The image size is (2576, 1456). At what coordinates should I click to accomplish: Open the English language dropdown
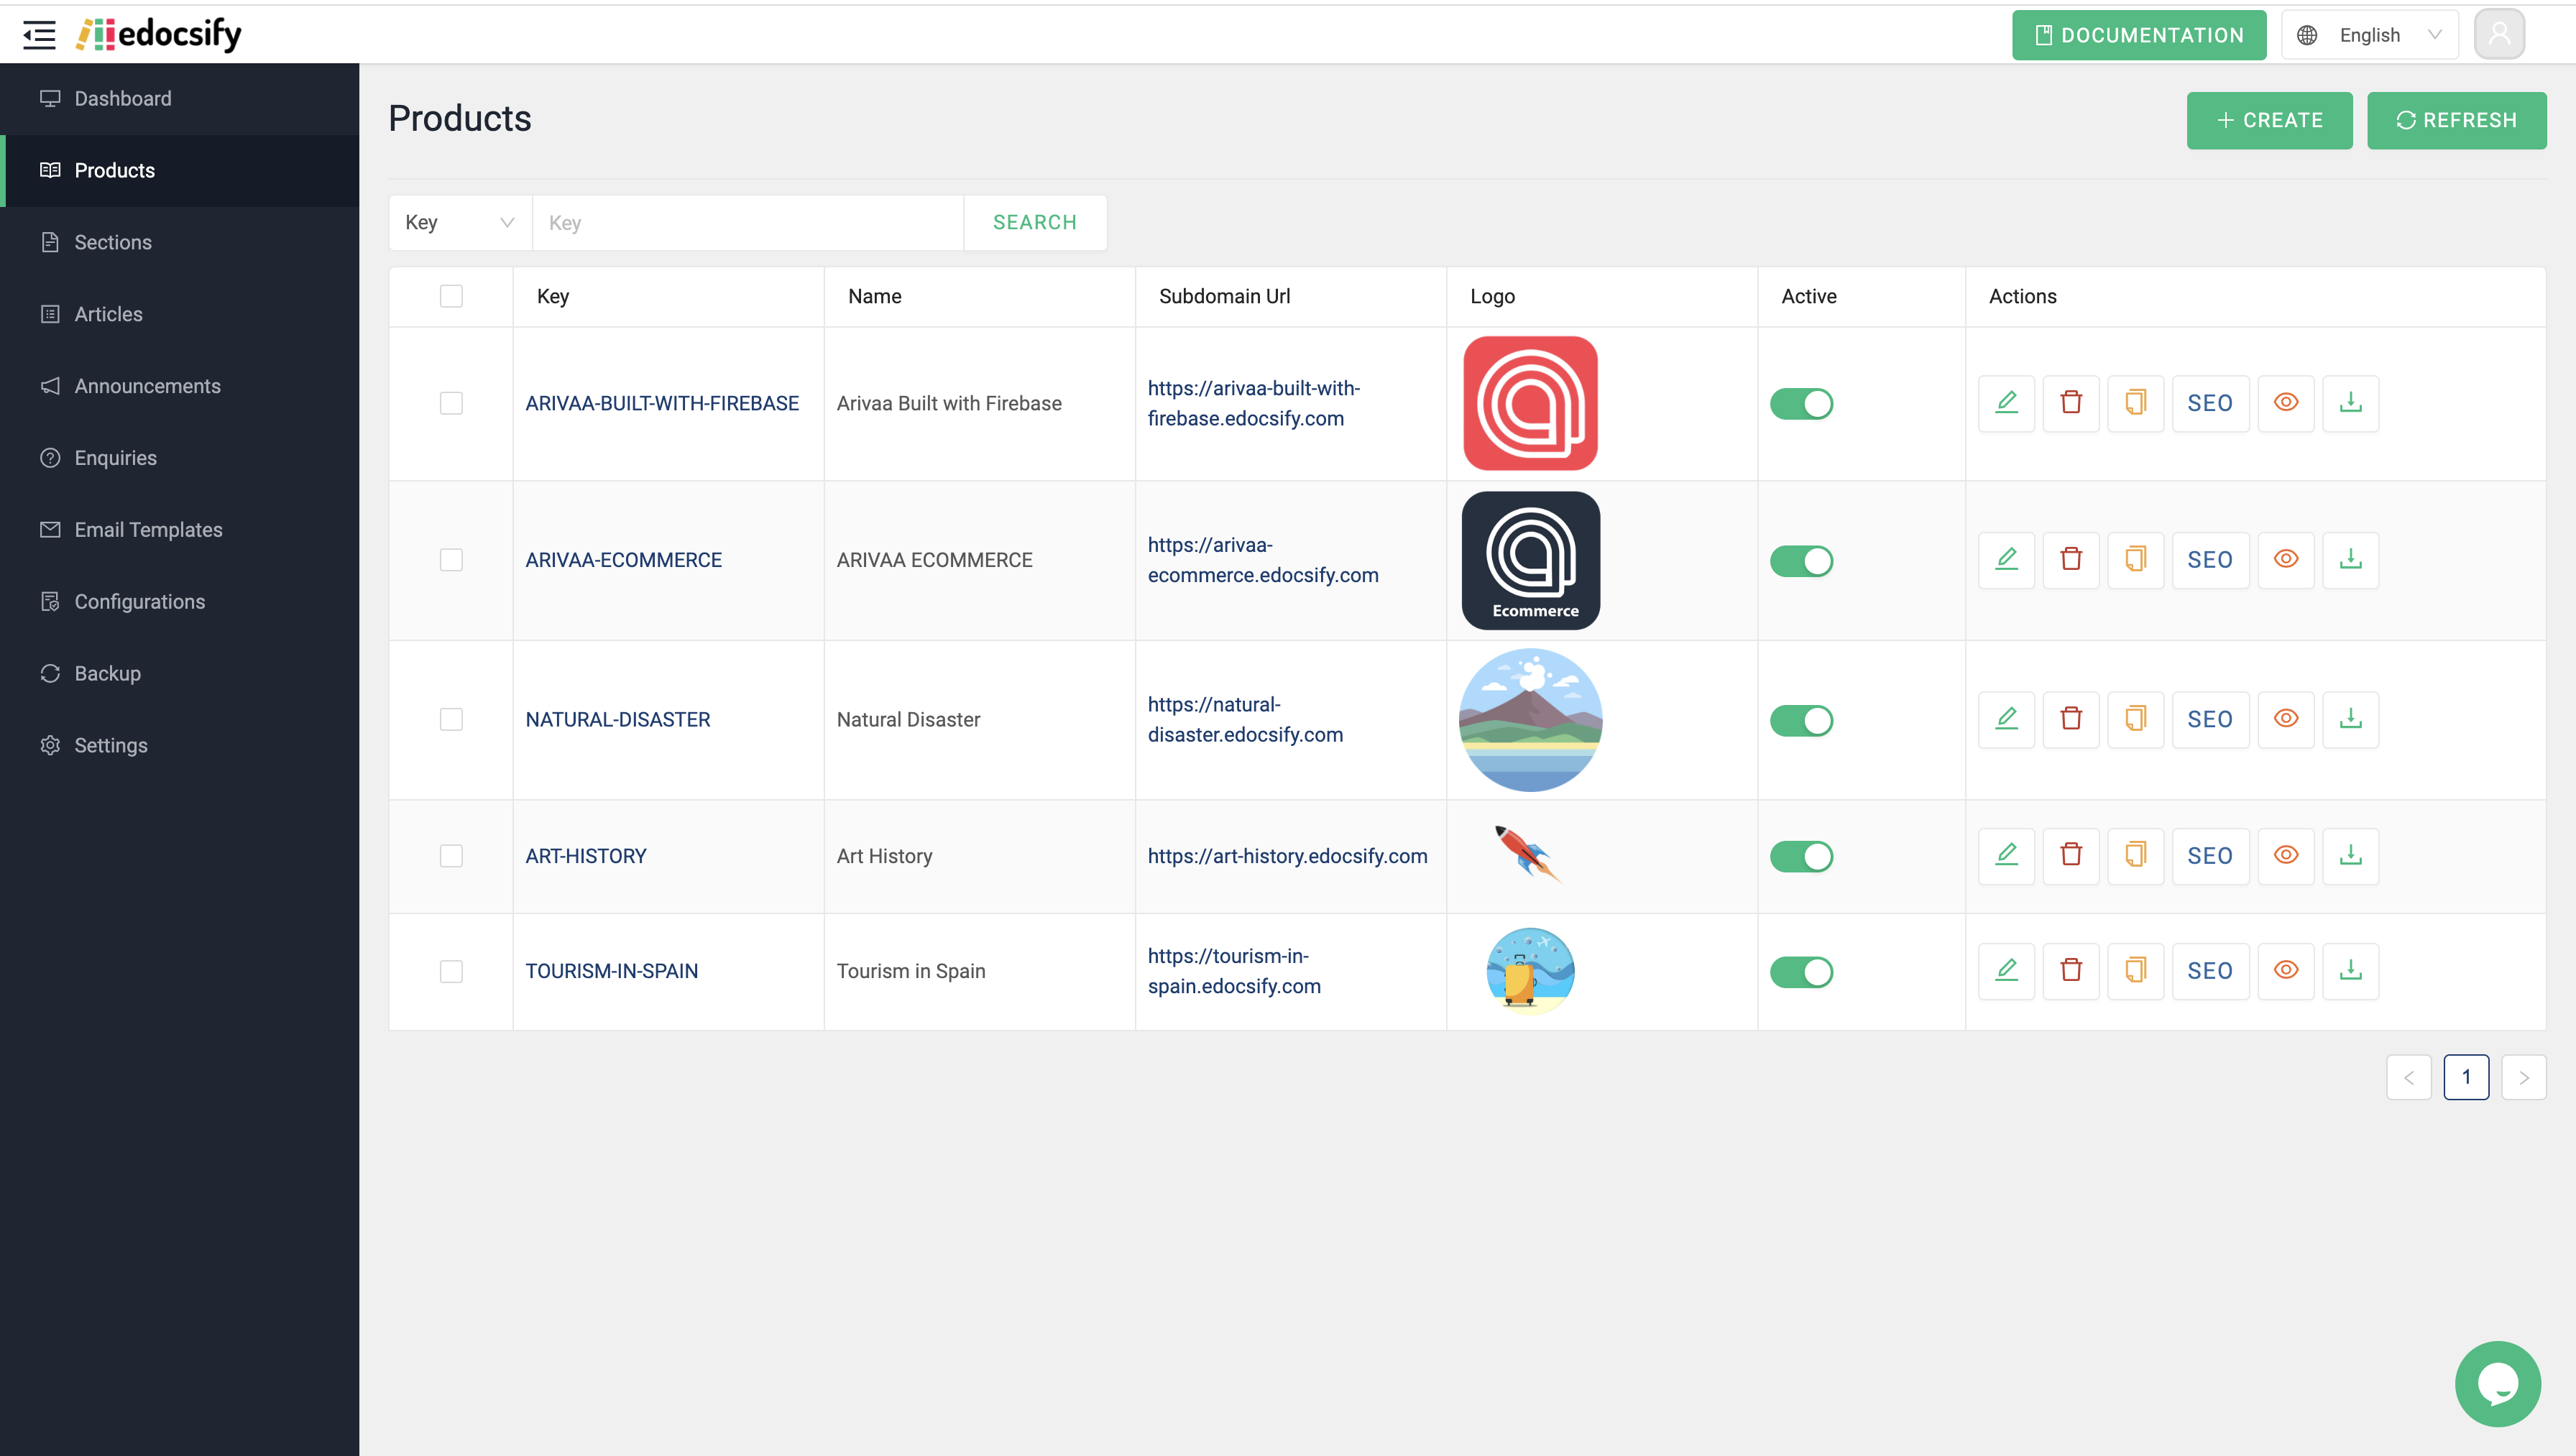[2369, 35]
